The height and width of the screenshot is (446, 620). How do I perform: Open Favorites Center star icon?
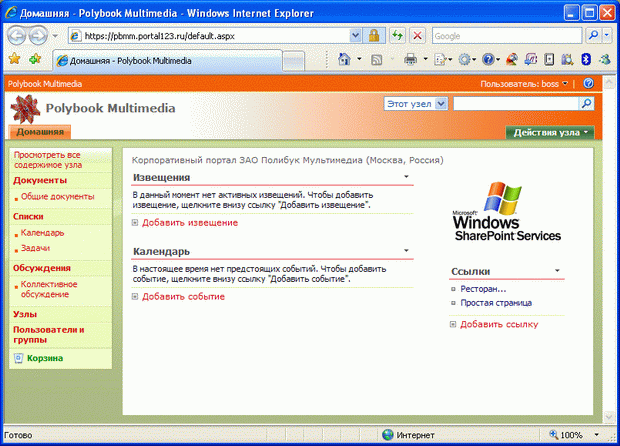tap(14, 59)
